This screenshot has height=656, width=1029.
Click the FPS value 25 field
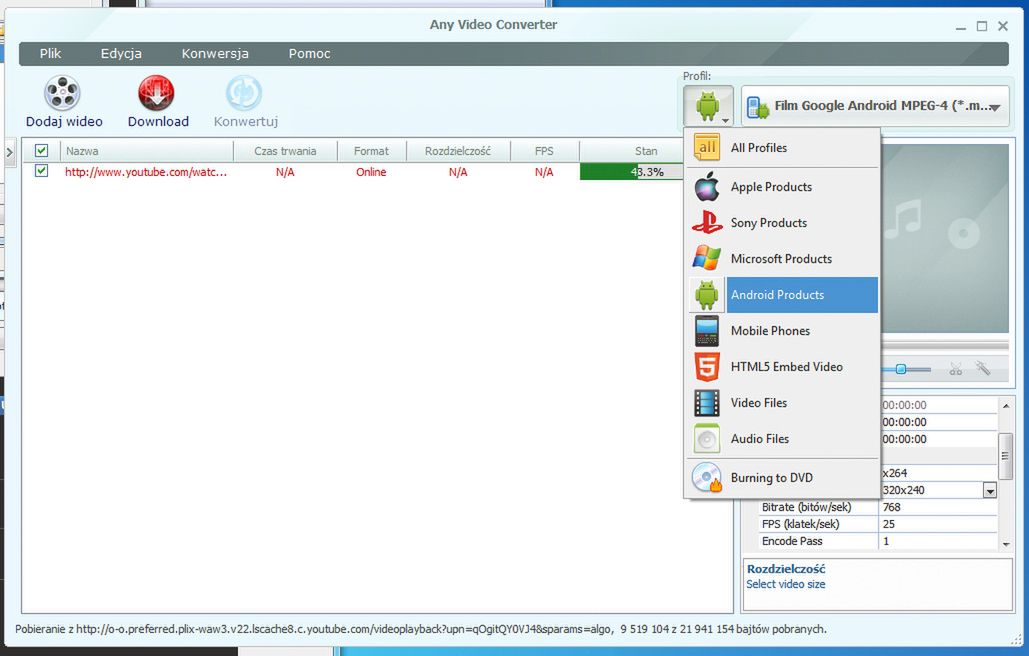tap(937, 524)
